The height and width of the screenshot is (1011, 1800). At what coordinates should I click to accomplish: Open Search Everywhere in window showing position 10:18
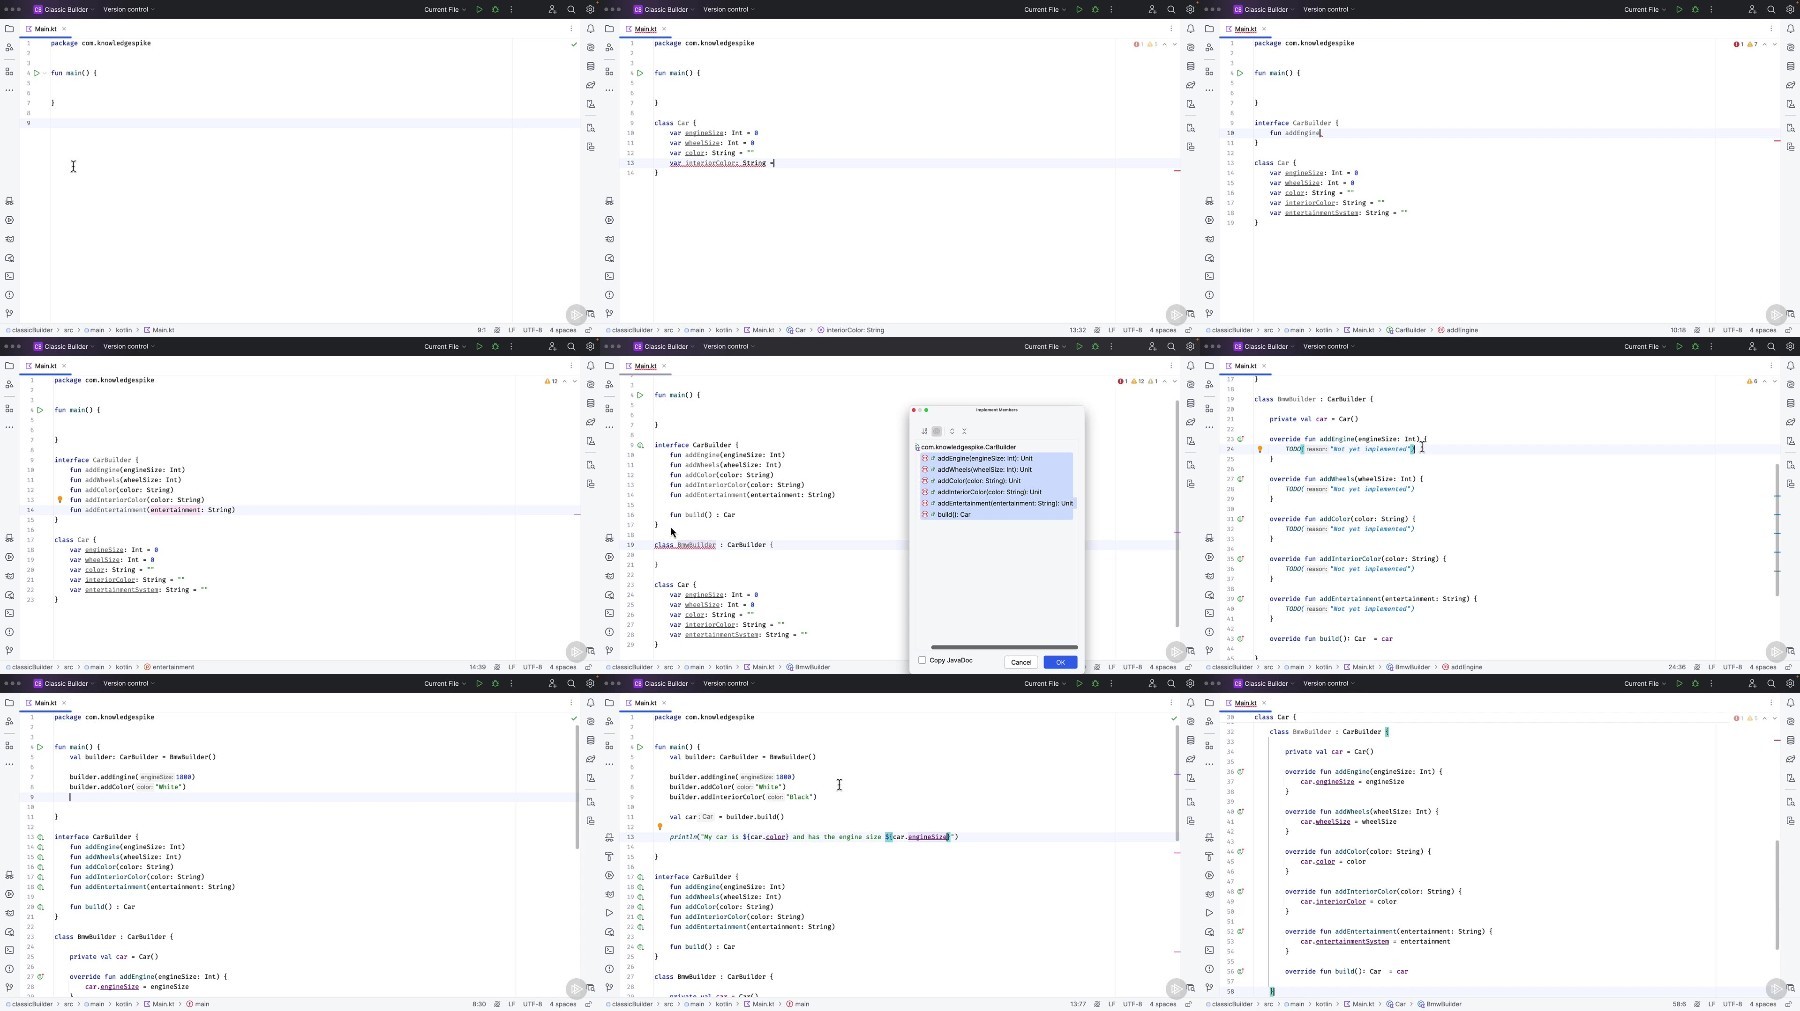1771,9
